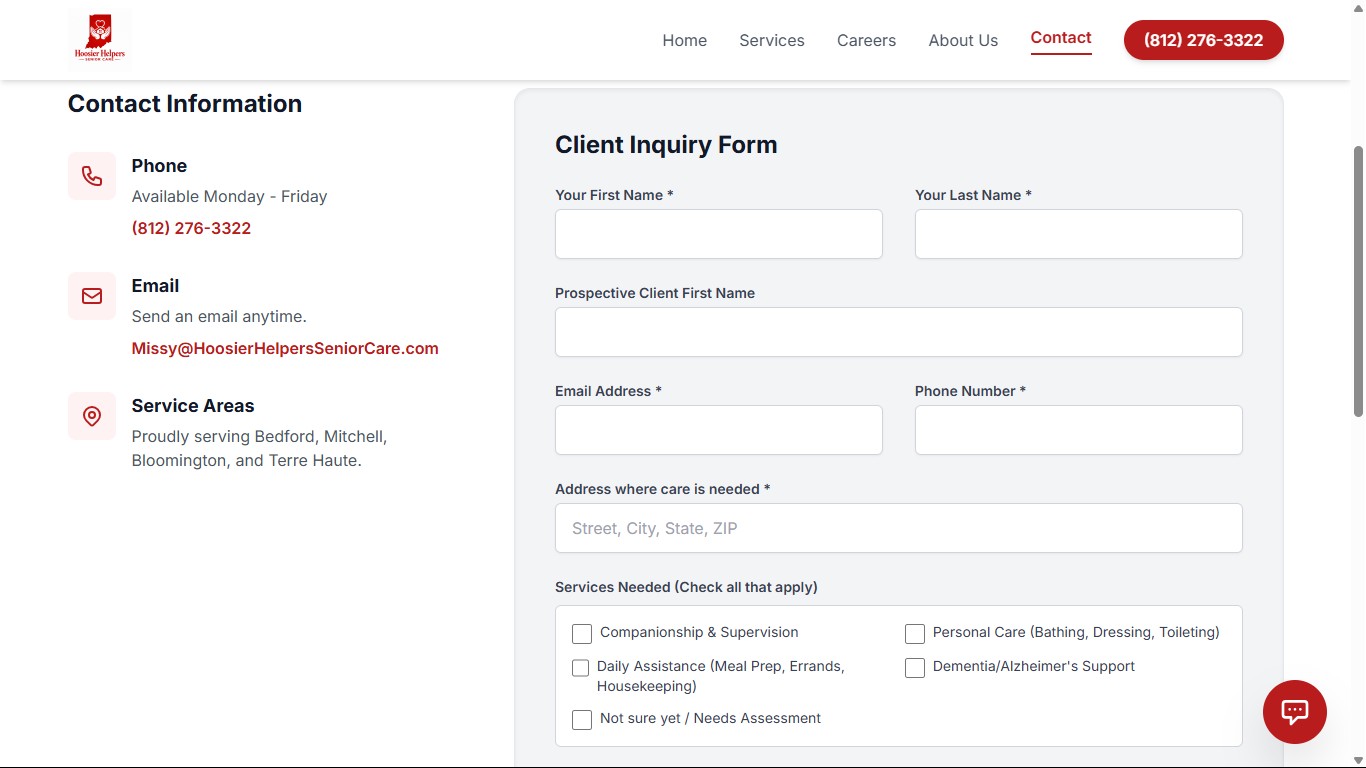
Task: Click the (812) 276-3322 header button
Action: [x=1204, y=40]
